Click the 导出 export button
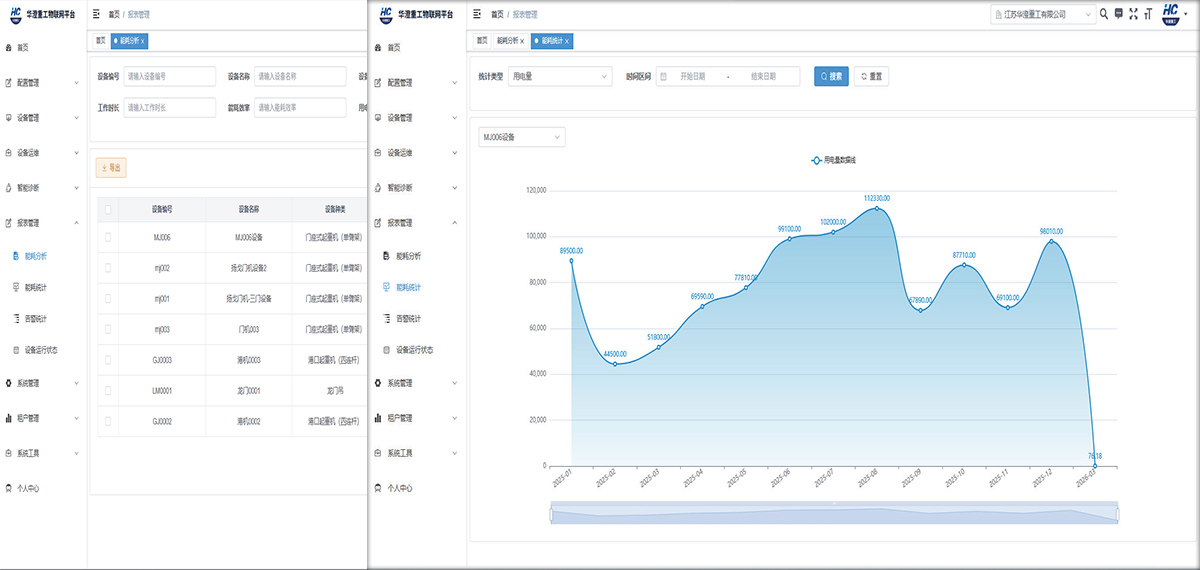Screen dimensions: 1200x570 pyautogui.click(x=111, y=169)
